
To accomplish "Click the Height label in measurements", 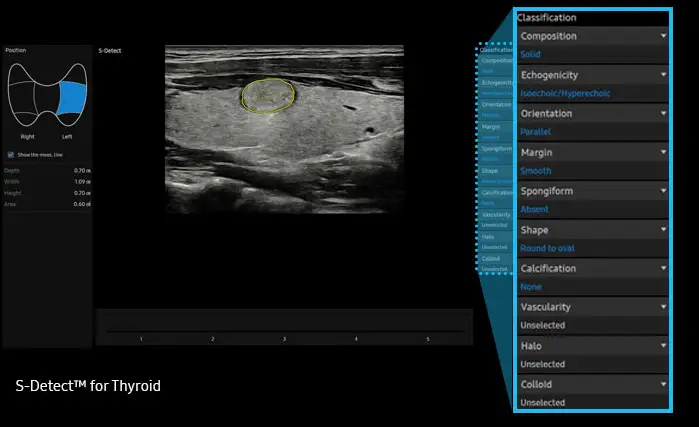I will pos(12,193).
